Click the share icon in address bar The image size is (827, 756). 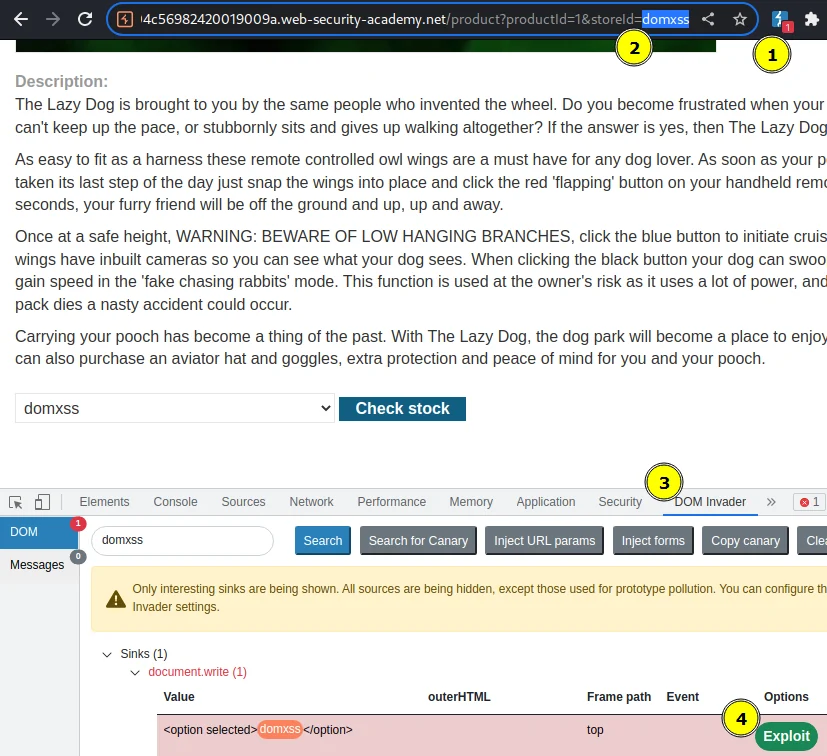point(708,20)
